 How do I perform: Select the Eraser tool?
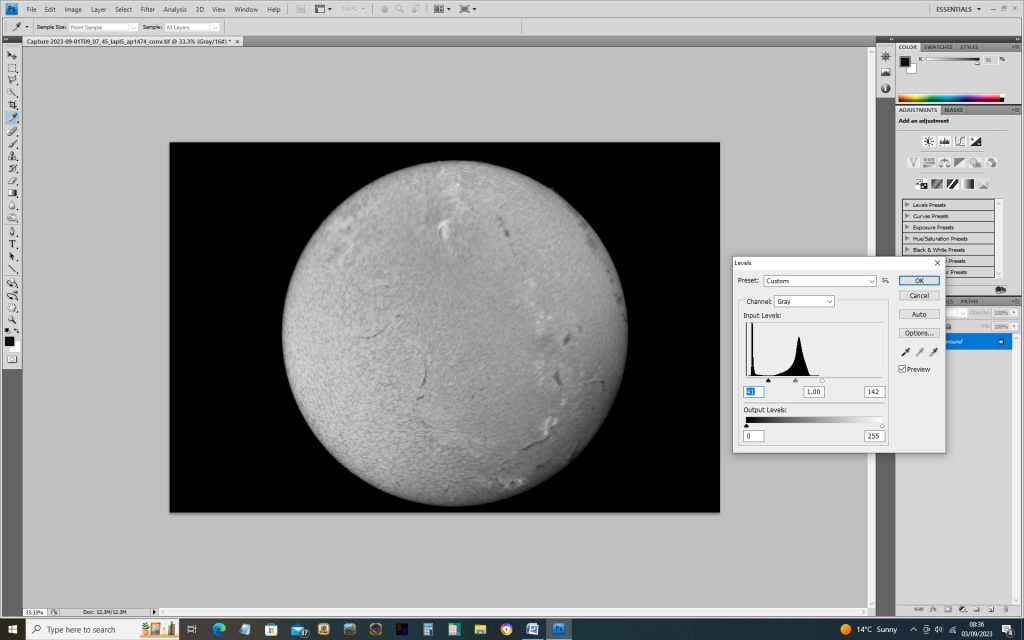tap(12, 181)
